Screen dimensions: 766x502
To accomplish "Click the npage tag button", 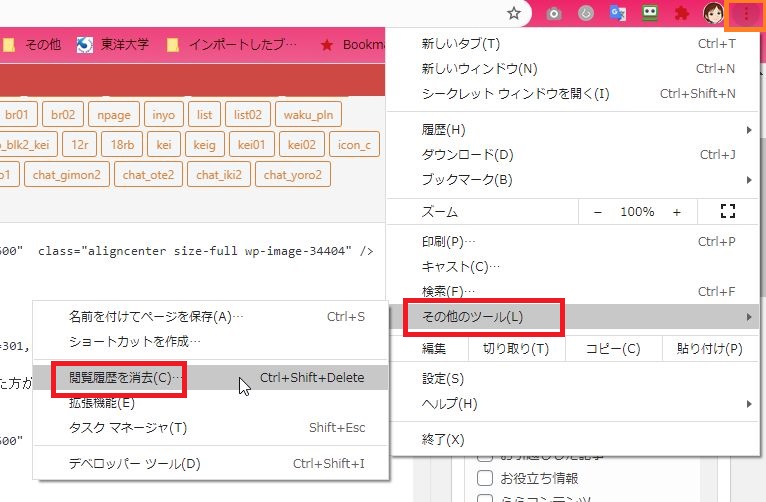I will point(114,115).
